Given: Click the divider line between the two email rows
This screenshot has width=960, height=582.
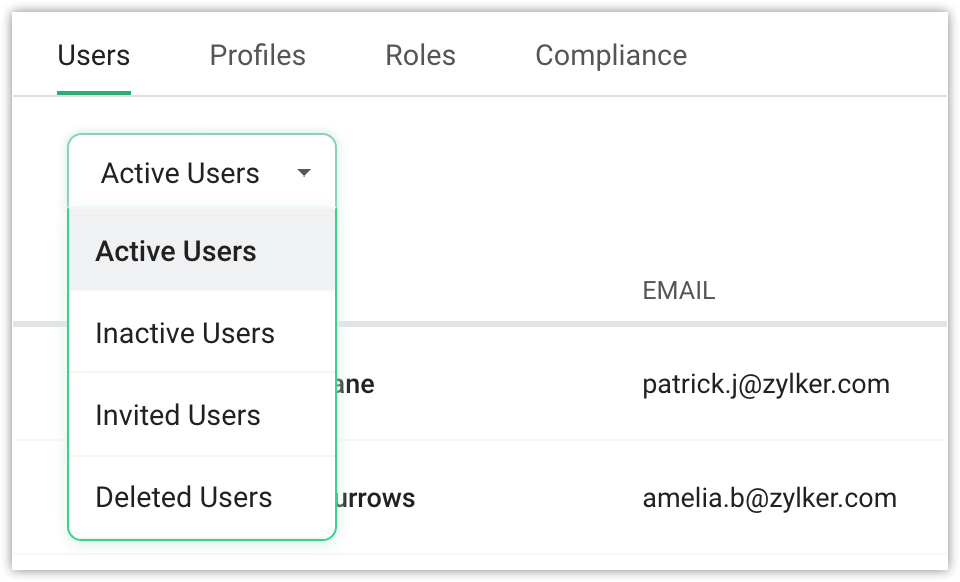Looking at the screenshot, I should tap(640, 440).
